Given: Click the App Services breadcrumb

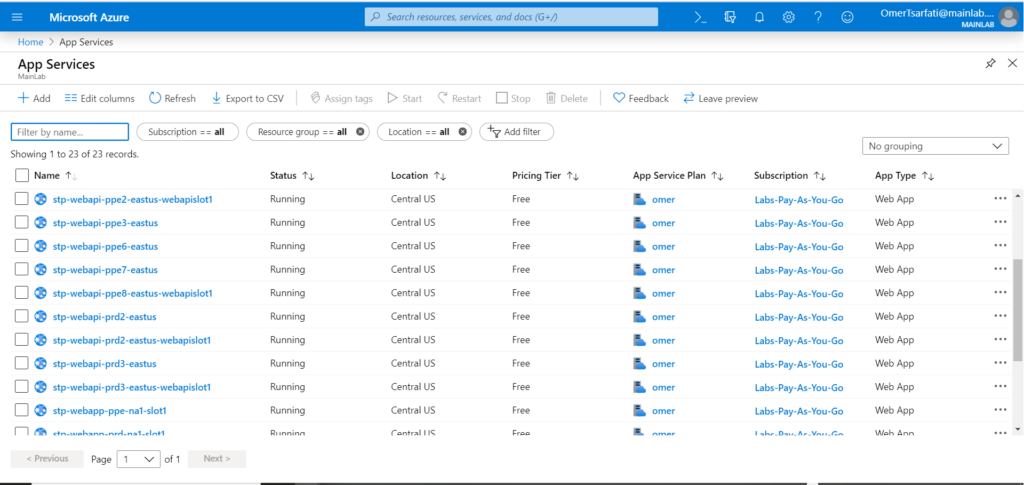Looking at the screenshot, I should pos(86,42).
